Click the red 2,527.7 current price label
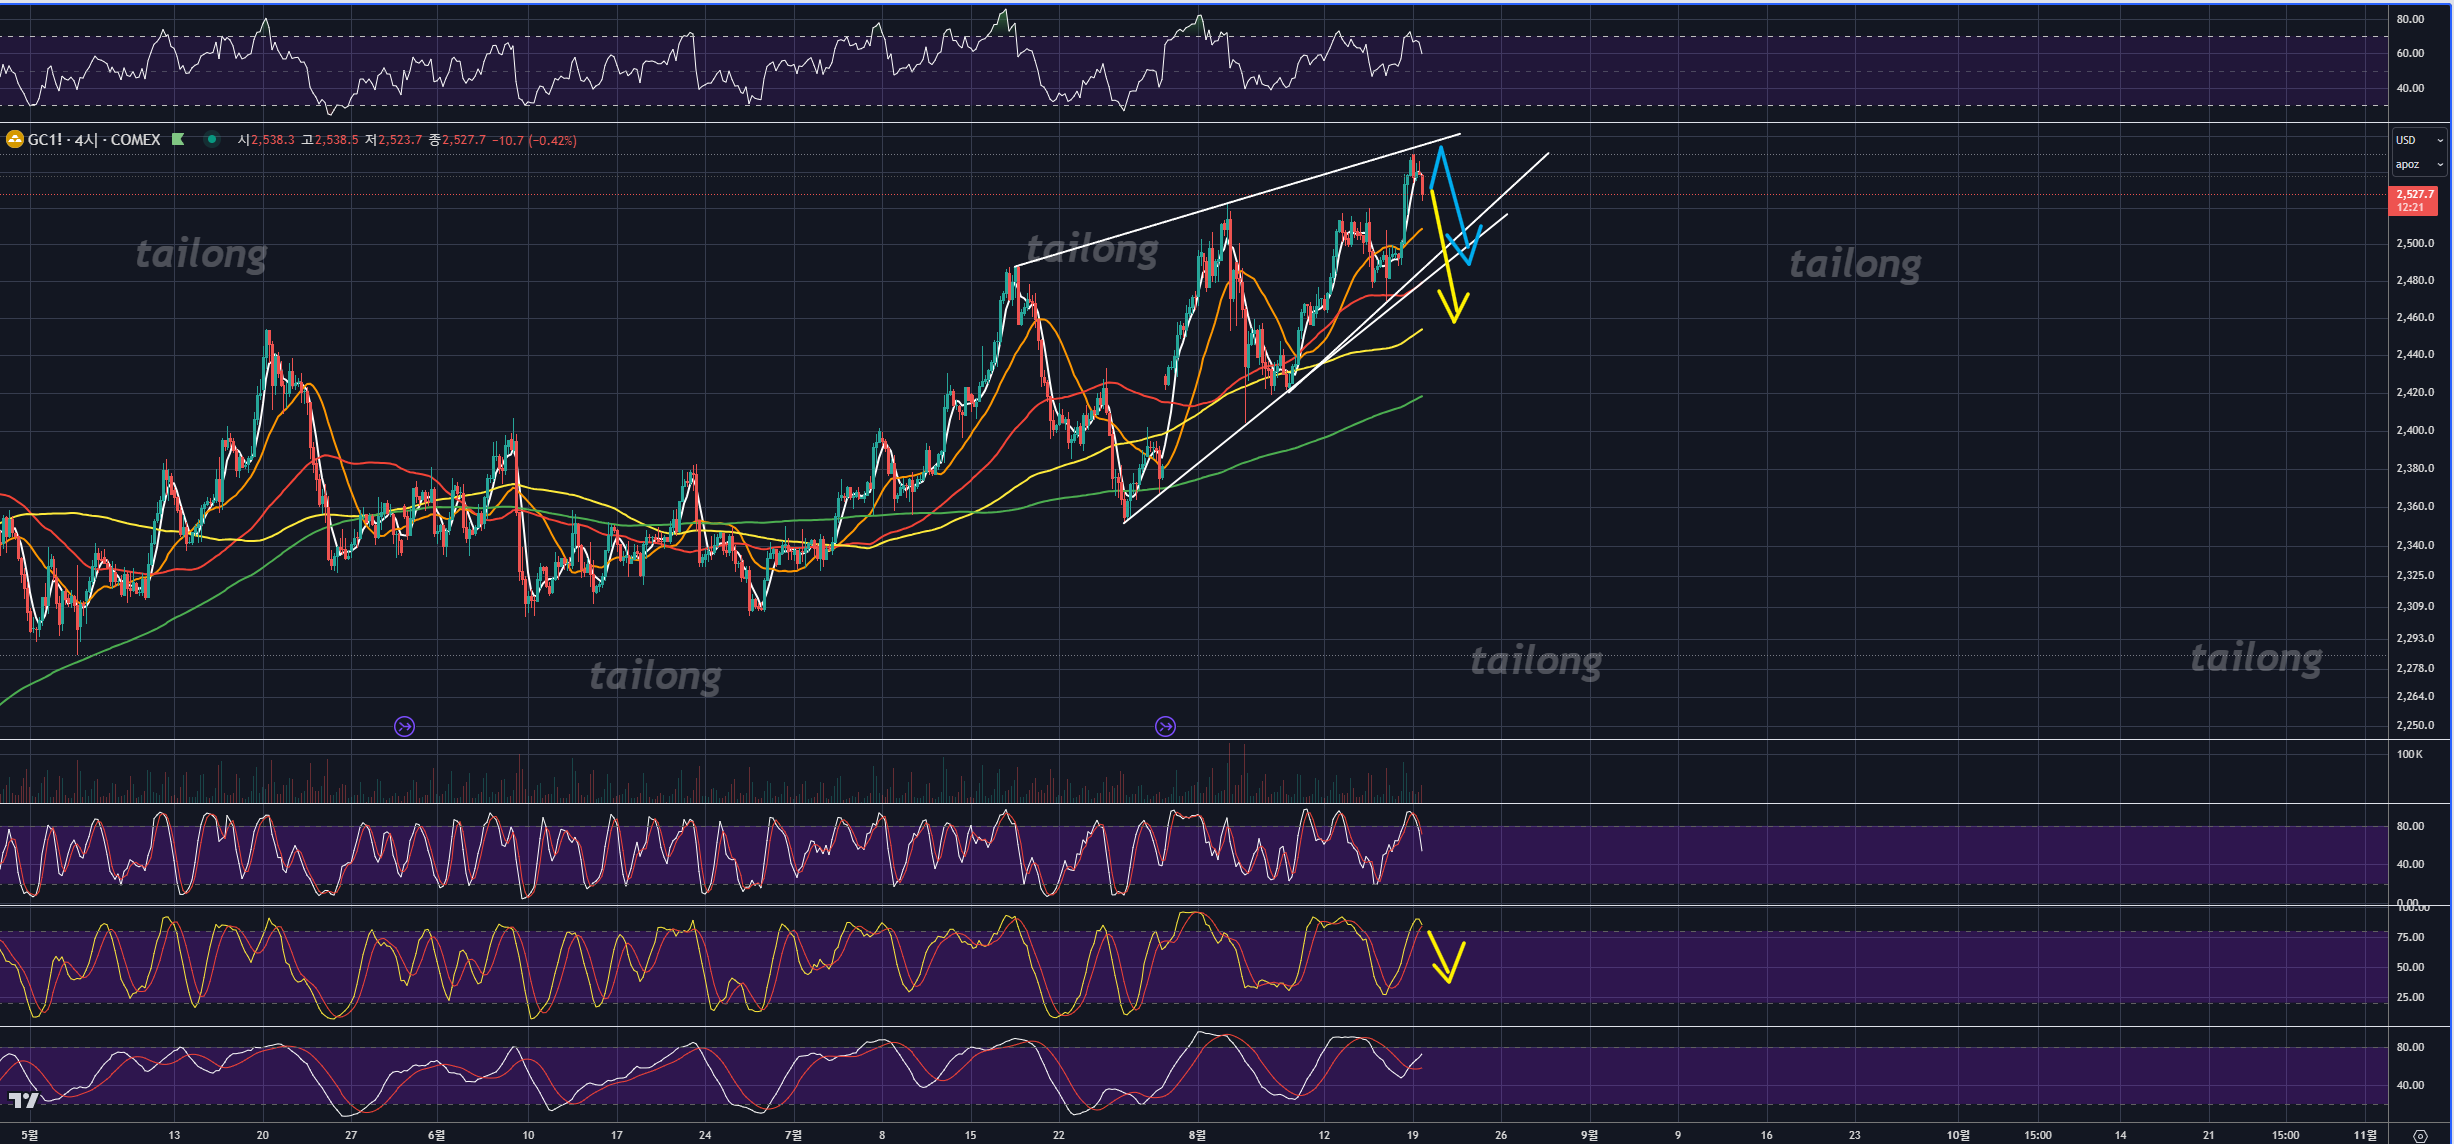 point(2414,200)
